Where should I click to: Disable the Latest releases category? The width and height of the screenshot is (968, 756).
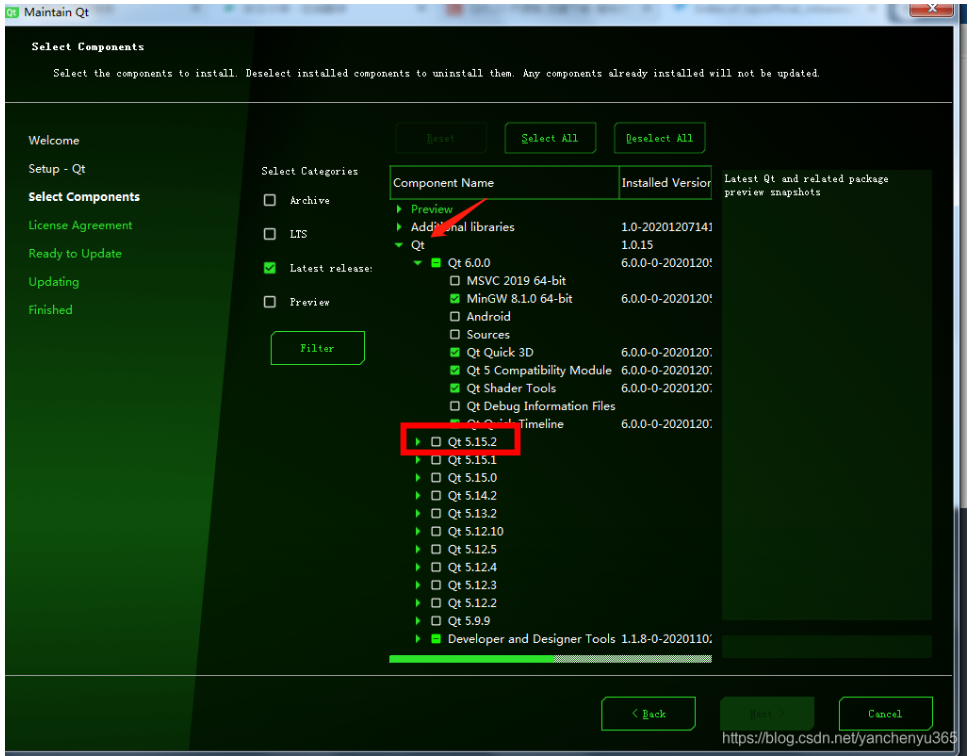269,268
